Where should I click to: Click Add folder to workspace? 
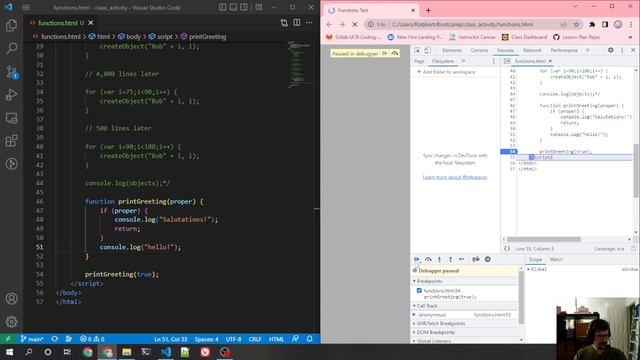click(446, 72)
